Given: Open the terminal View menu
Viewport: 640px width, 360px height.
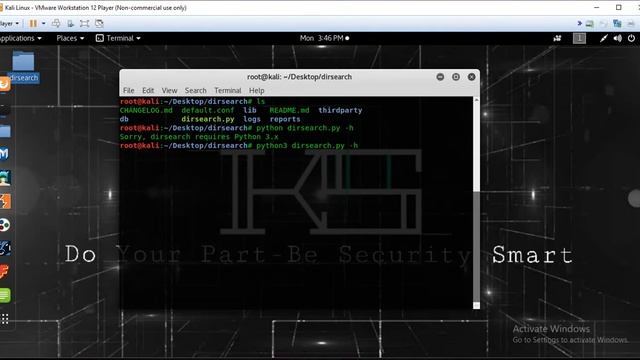Looking at the screenshot, I should (169, 90).
